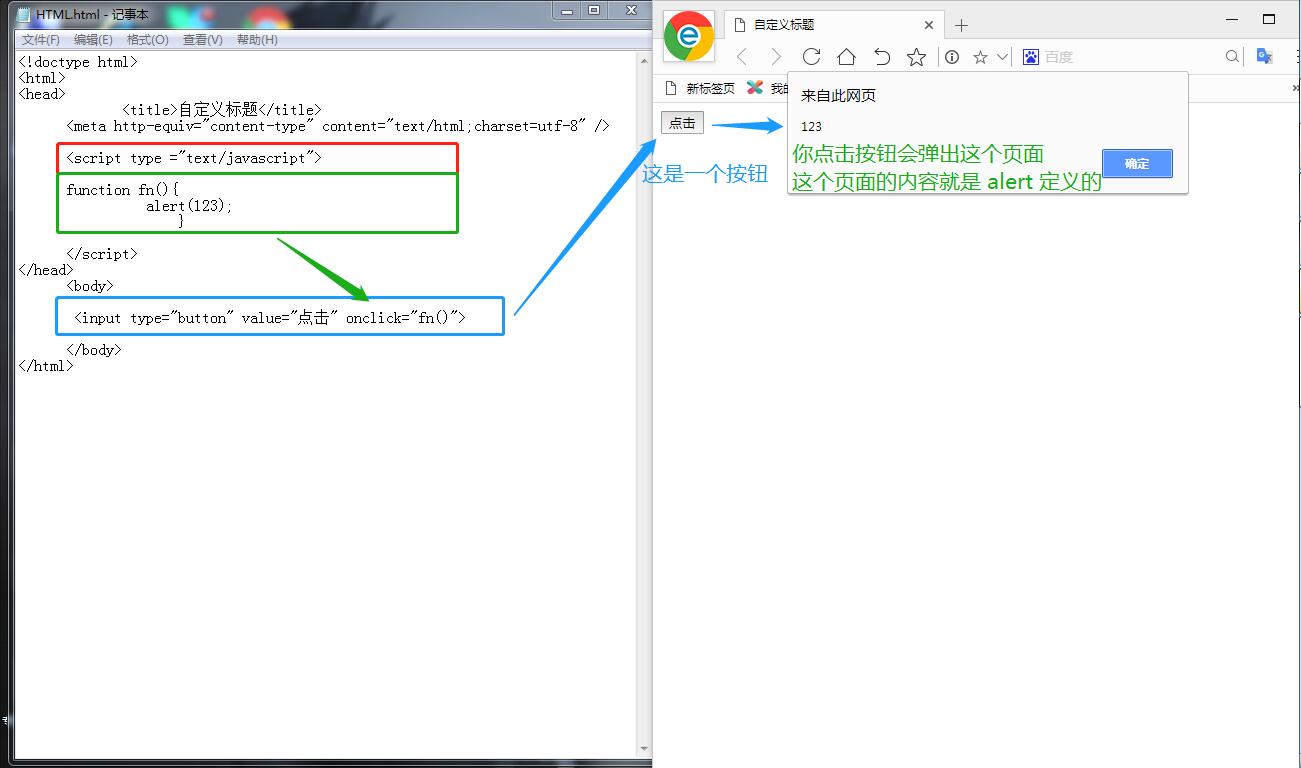The height and width of the screenshot is (768, 1301).
Task: Click the 确定 button in the alert dialog
Action: (x=1137, y=163)
